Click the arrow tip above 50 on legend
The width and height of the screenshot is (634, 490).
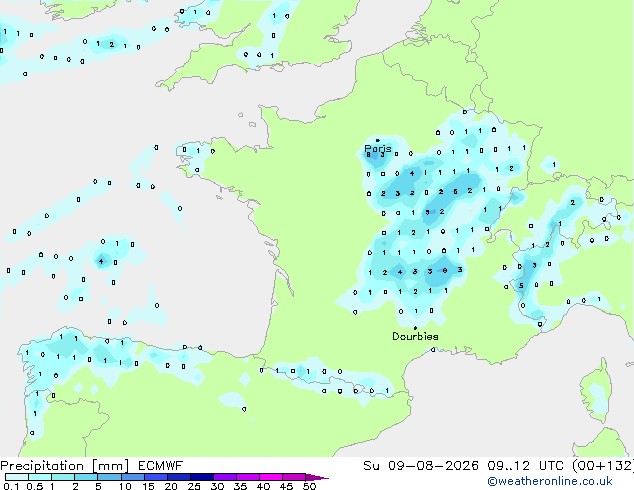317,477
